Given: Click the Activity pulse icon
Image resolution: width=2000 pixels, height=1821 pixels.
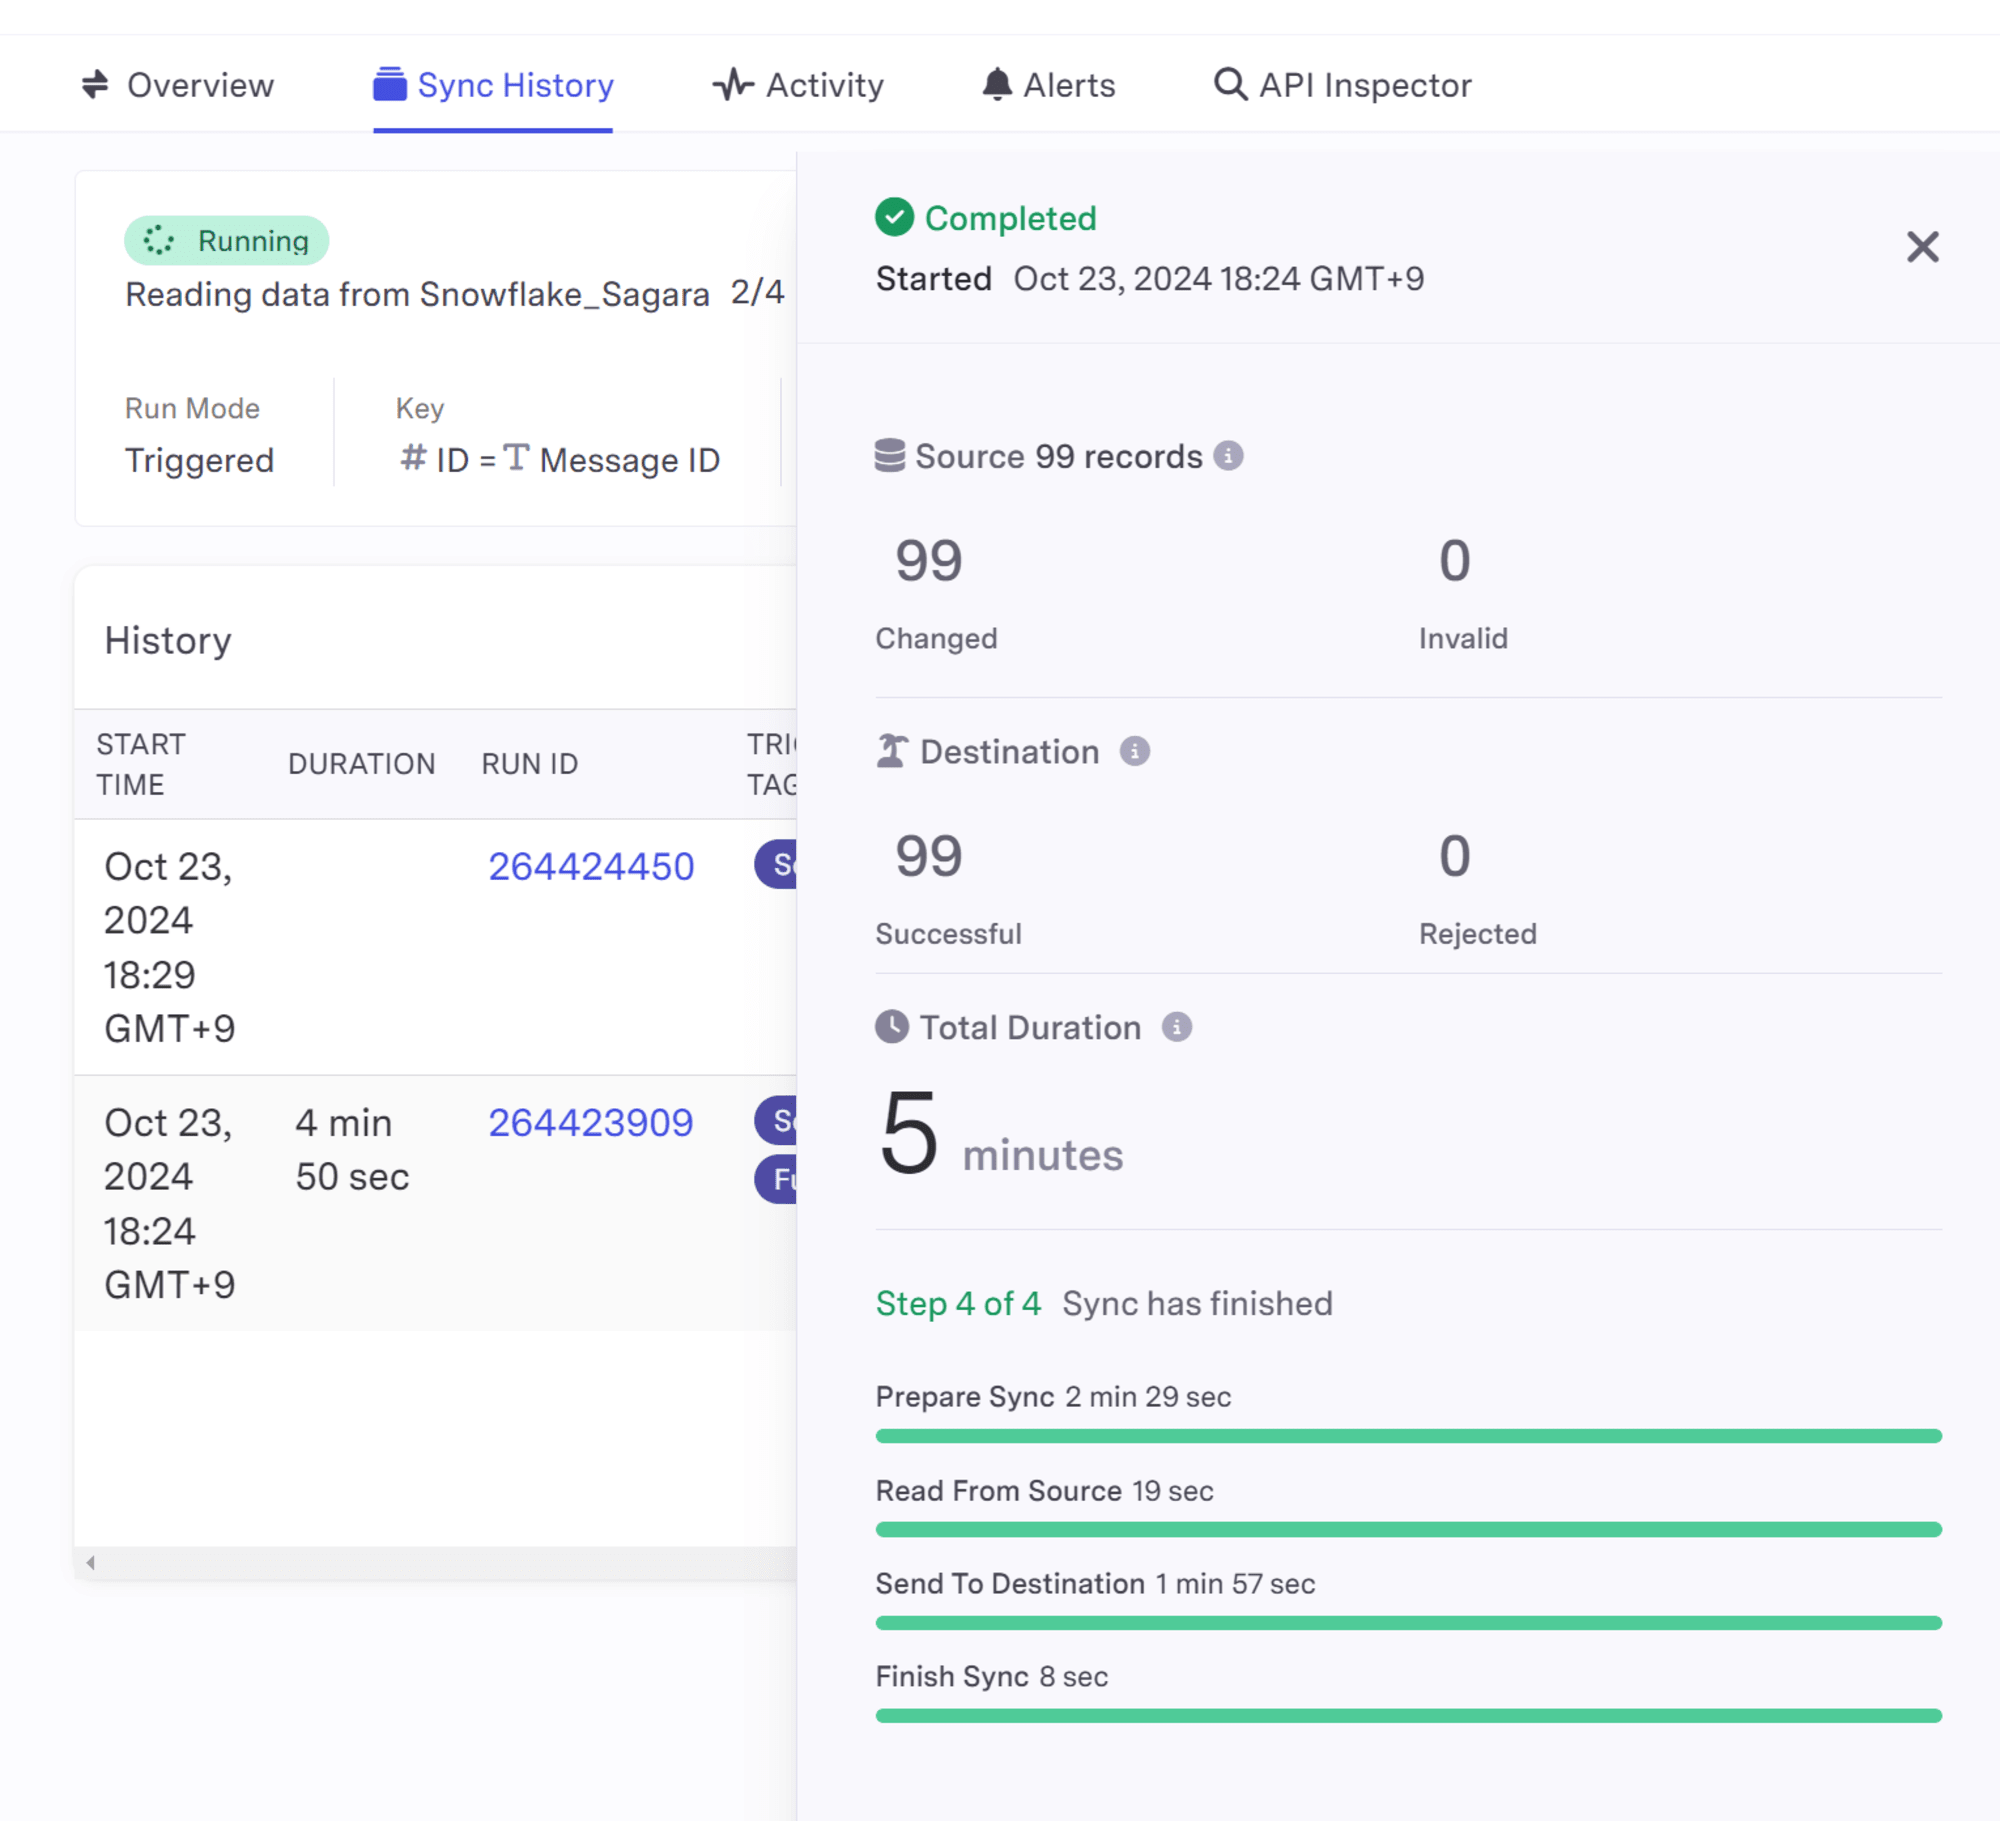Looking at the screenshot, I should tap(733, 85).
